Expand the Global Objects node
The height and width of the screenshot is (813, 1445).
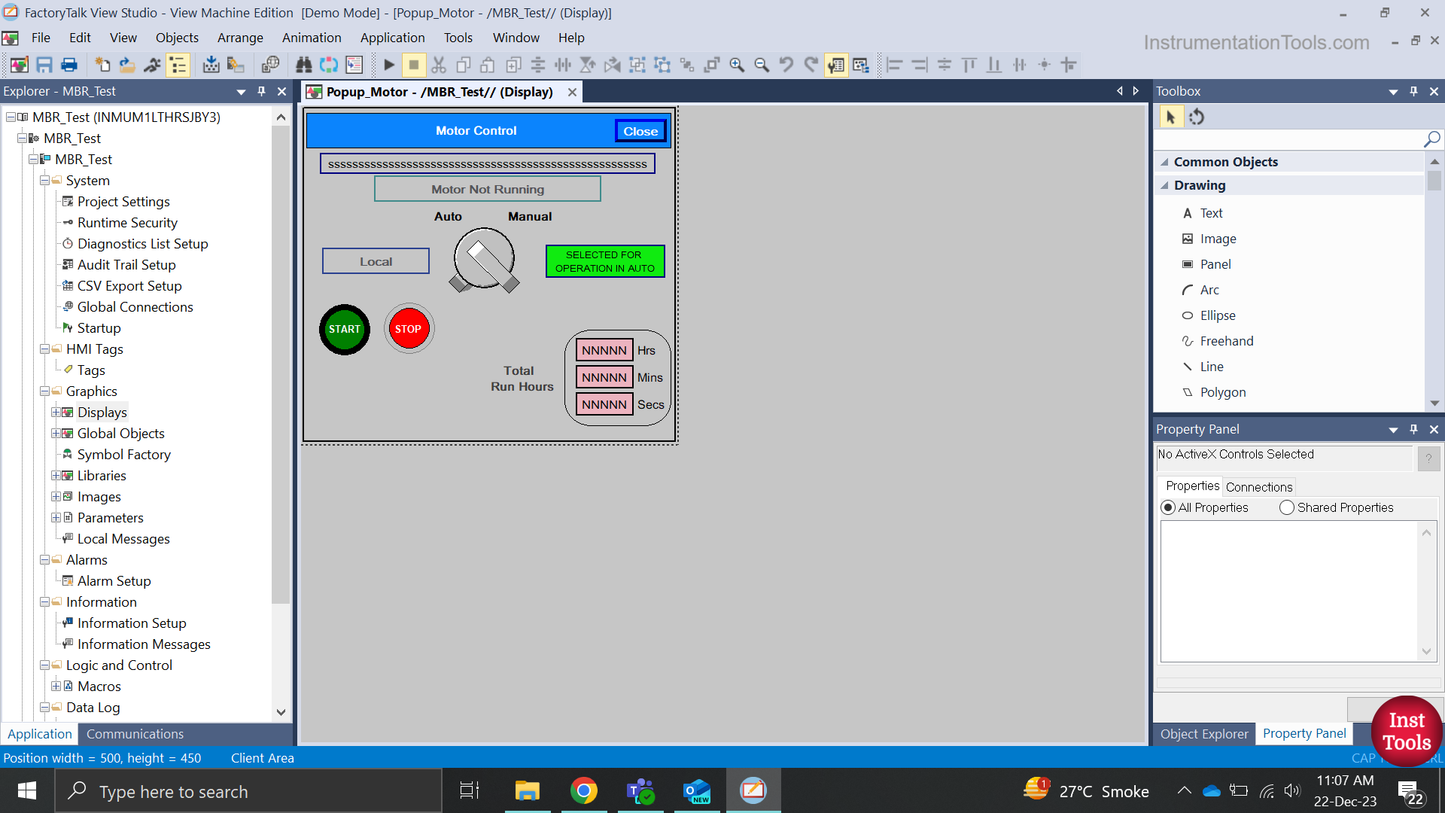click(x=56, y=433)
